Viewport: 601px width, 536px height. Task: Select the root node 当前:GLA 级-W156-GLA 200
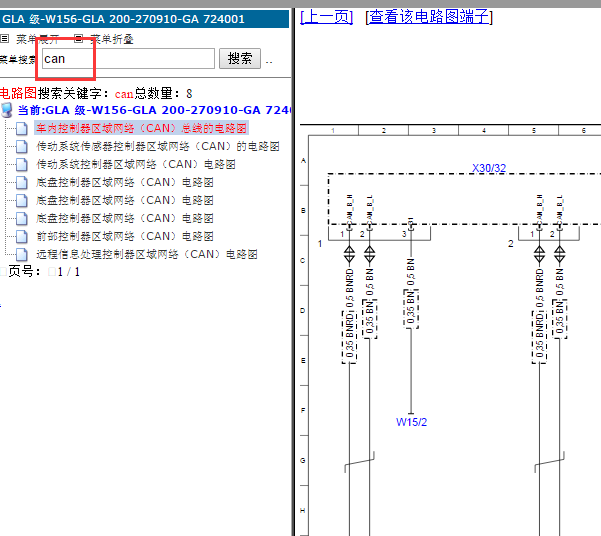coord(154,110)
